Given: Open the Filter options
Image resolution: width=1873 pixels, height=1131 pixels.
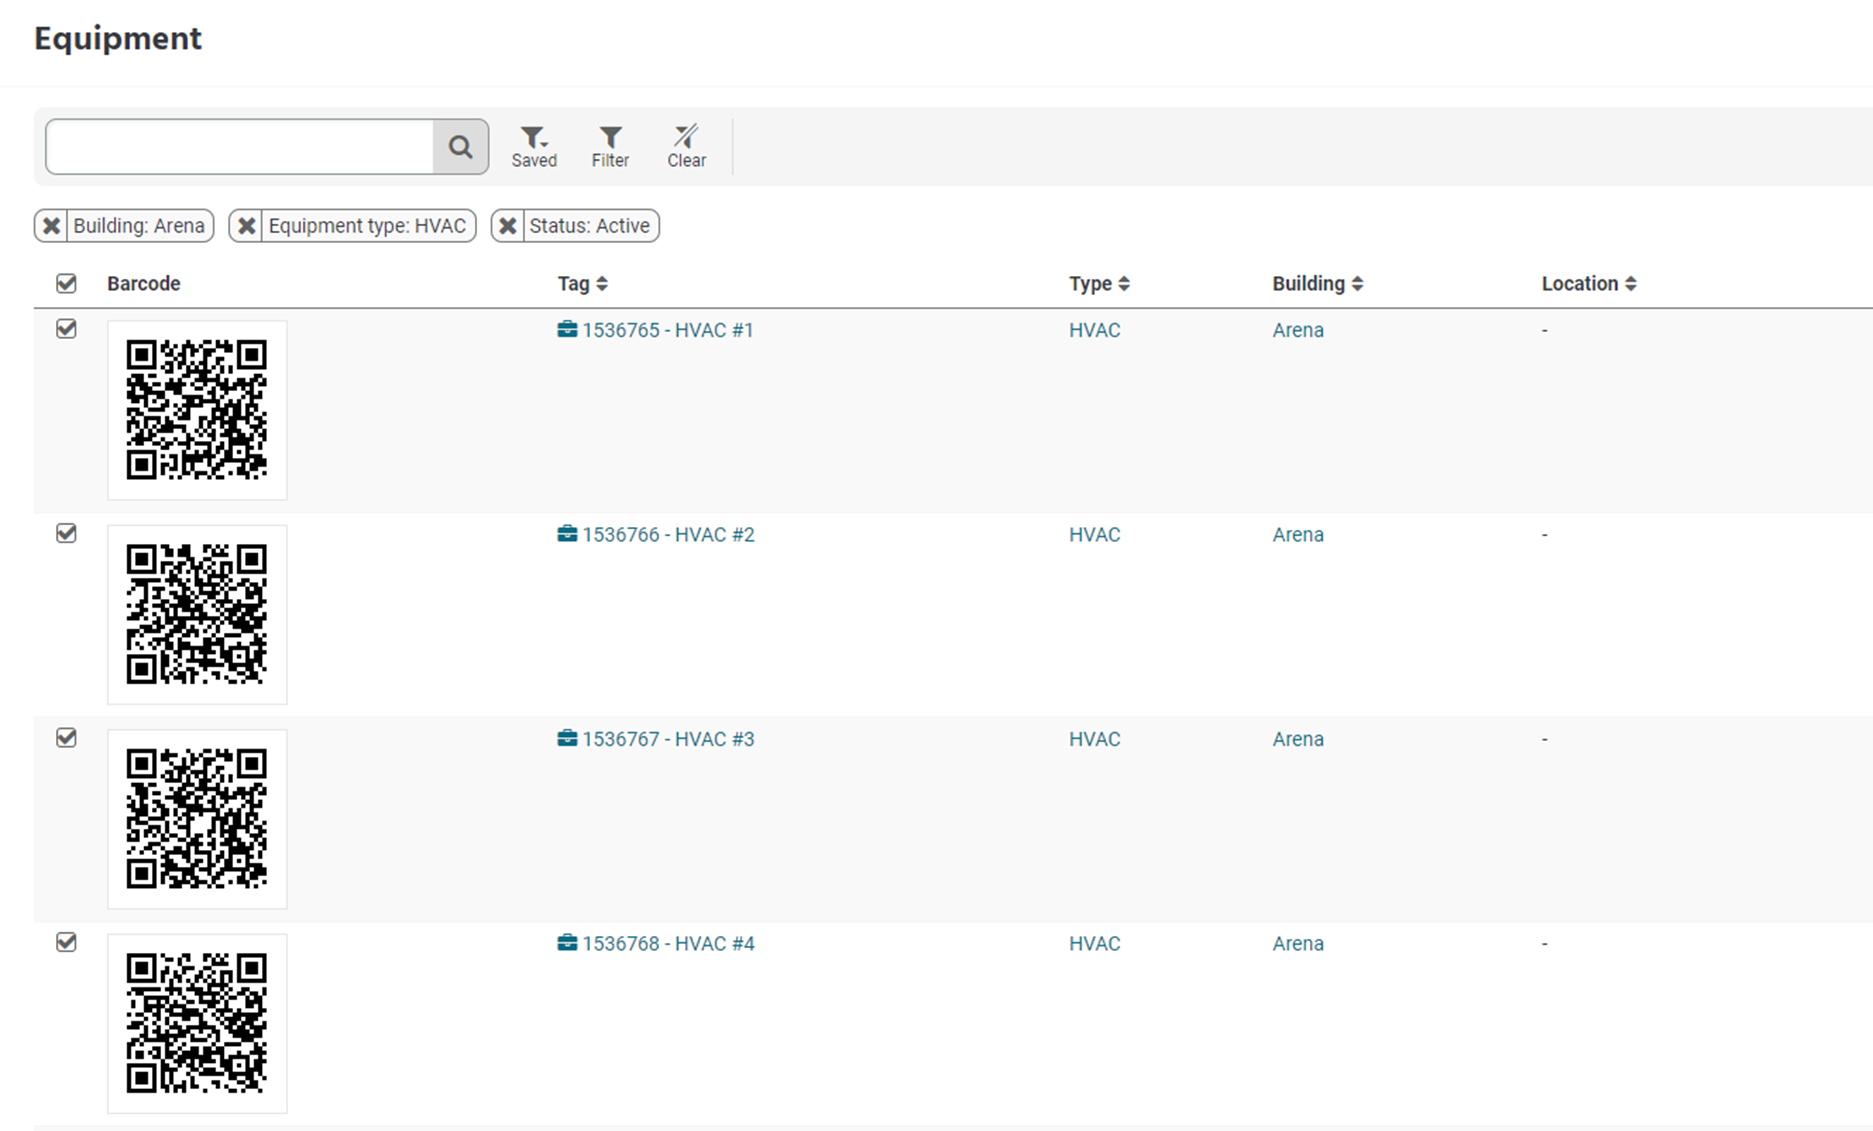Looking at the screenshot, I should tap(610, 147).
